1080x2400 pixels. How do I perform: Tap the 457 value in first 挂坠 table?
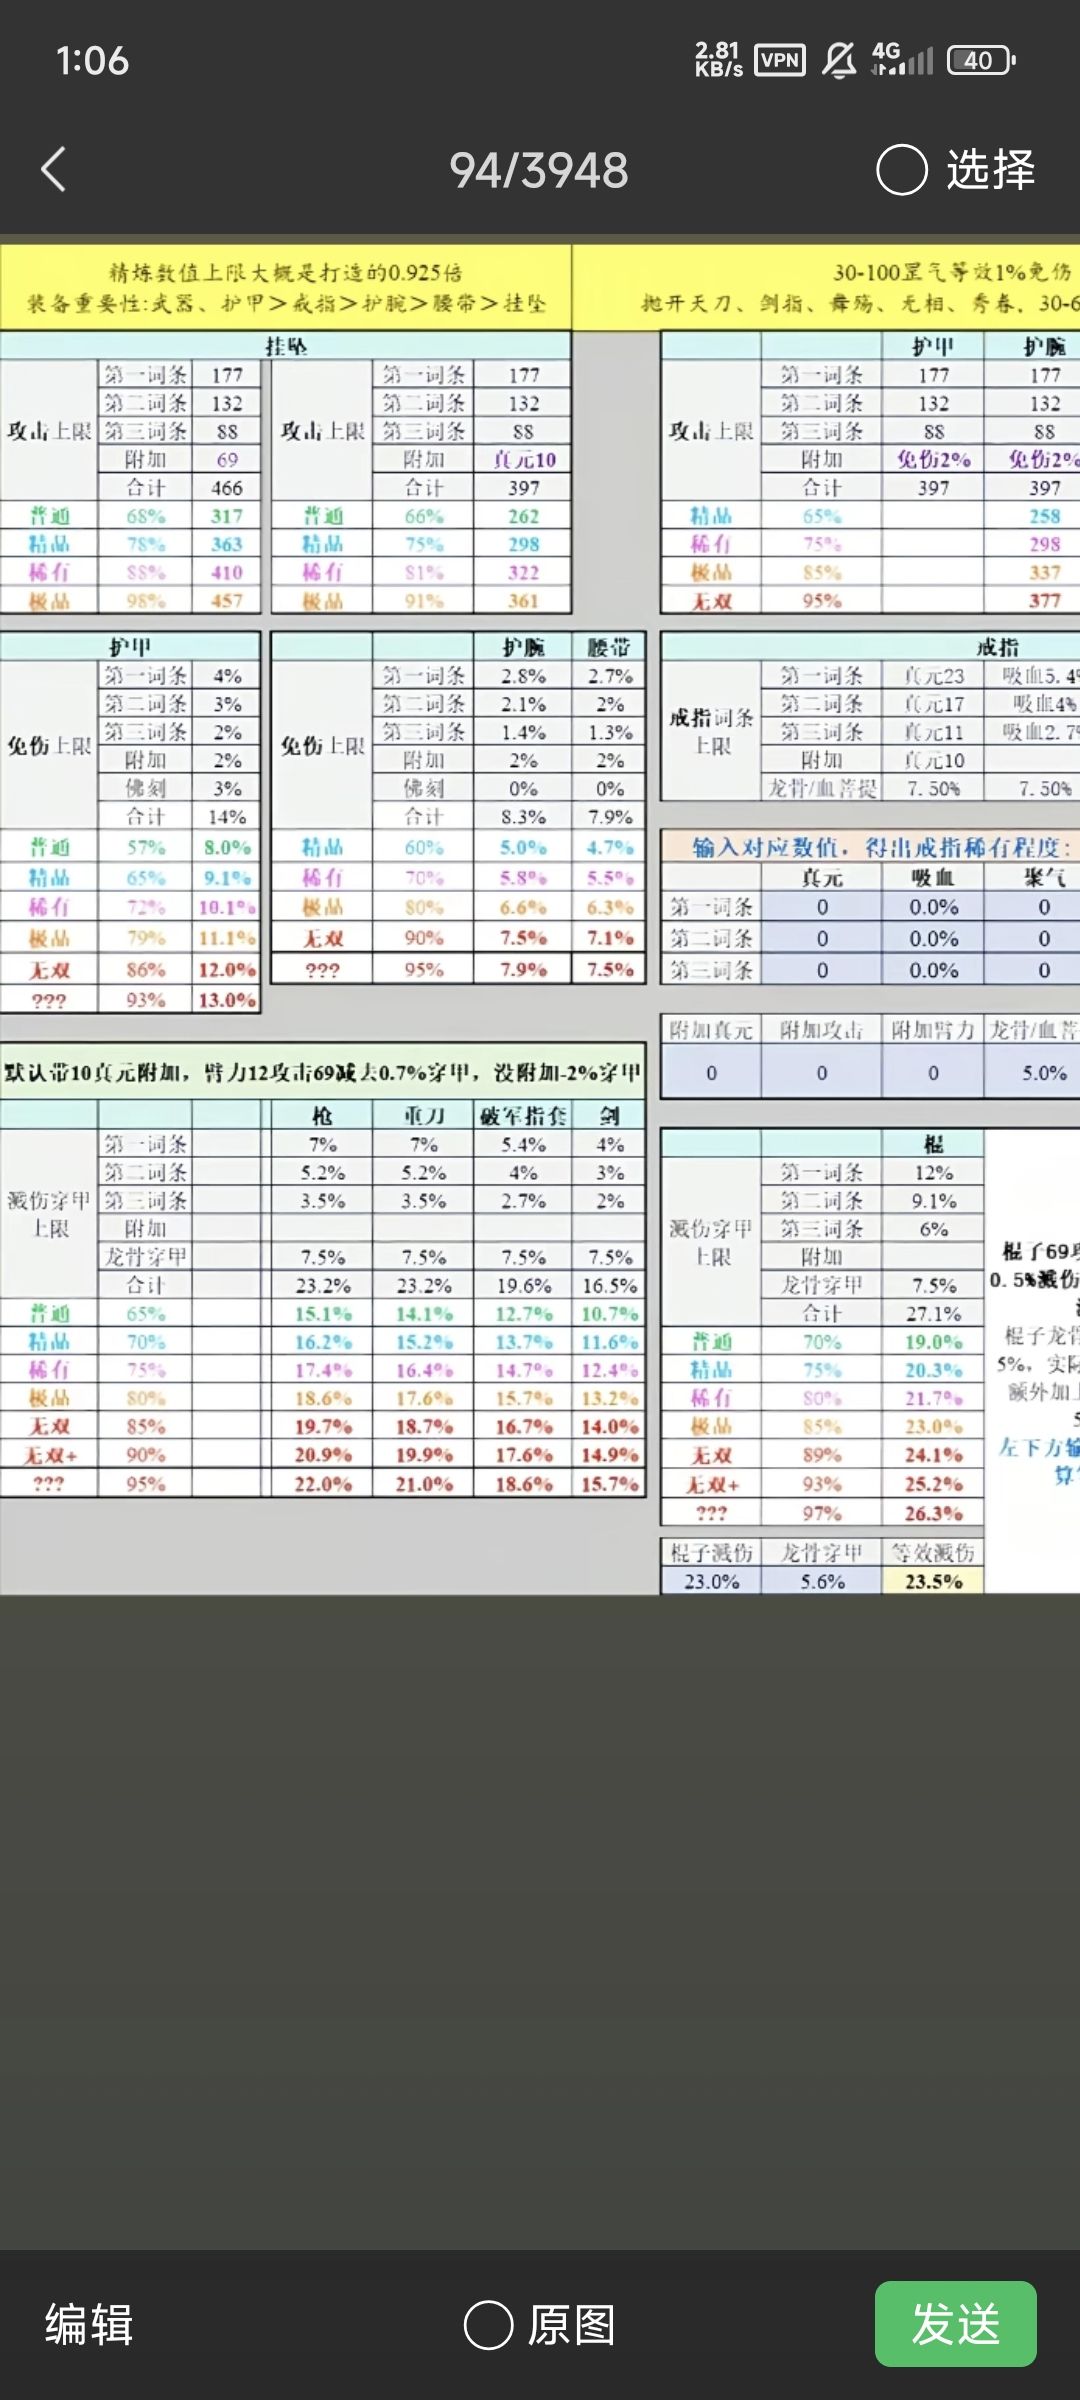[x=227, y=600]
